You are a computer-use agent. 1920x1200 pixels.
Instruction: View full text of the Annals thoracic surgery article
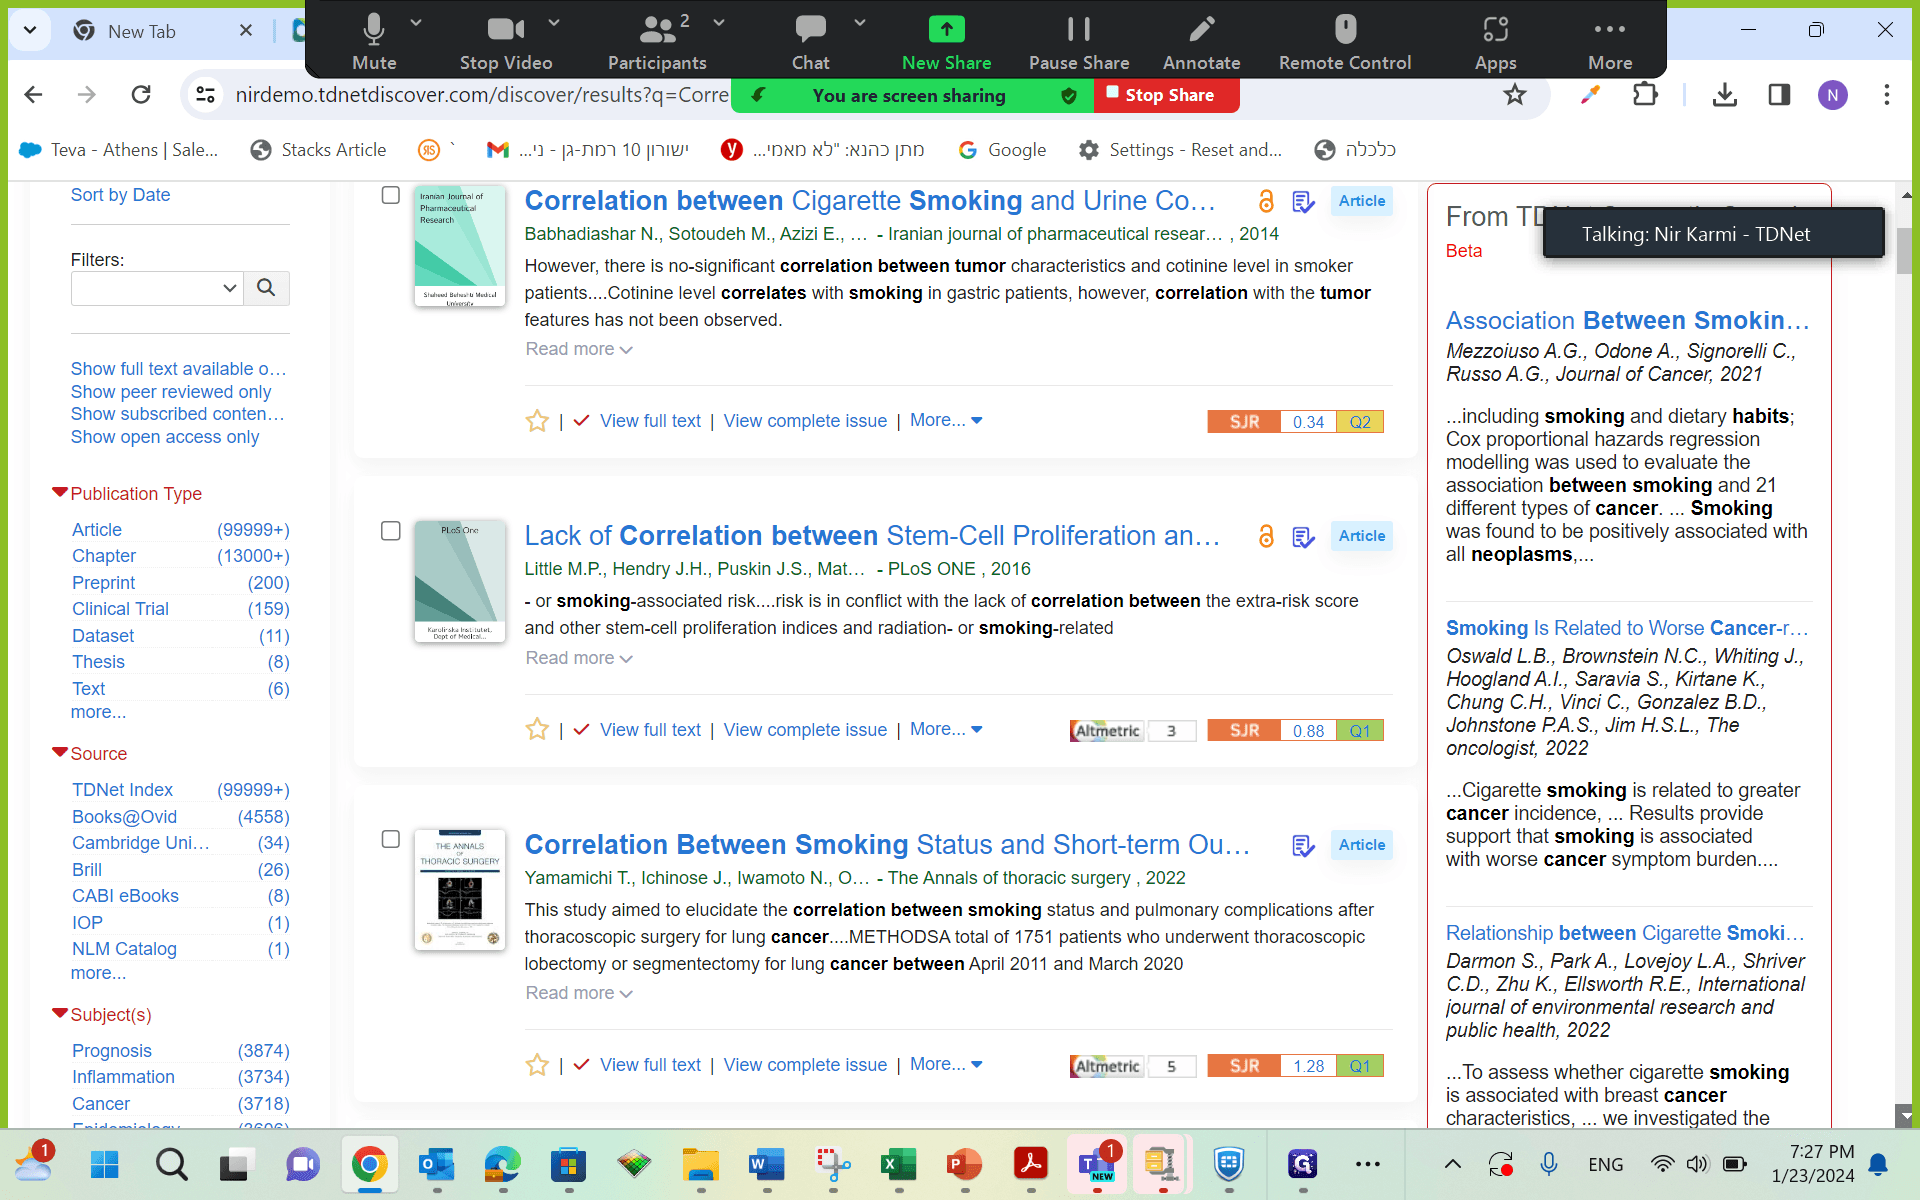[x=650, y=1065]
